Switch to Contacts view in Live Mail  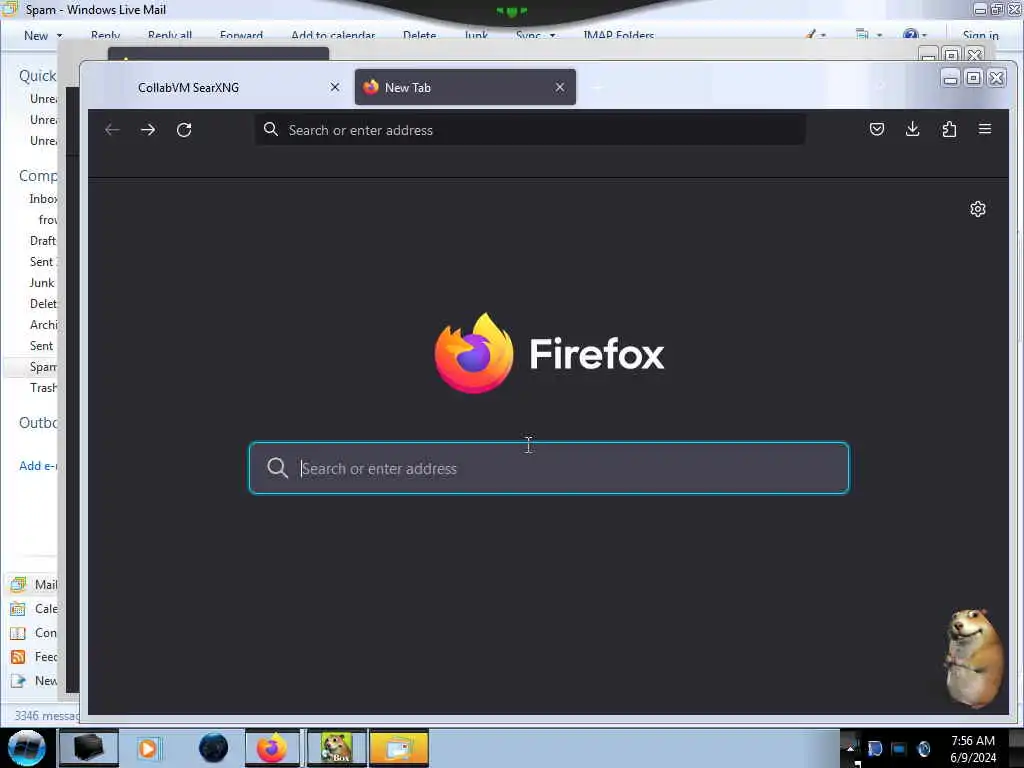[34, 633]
